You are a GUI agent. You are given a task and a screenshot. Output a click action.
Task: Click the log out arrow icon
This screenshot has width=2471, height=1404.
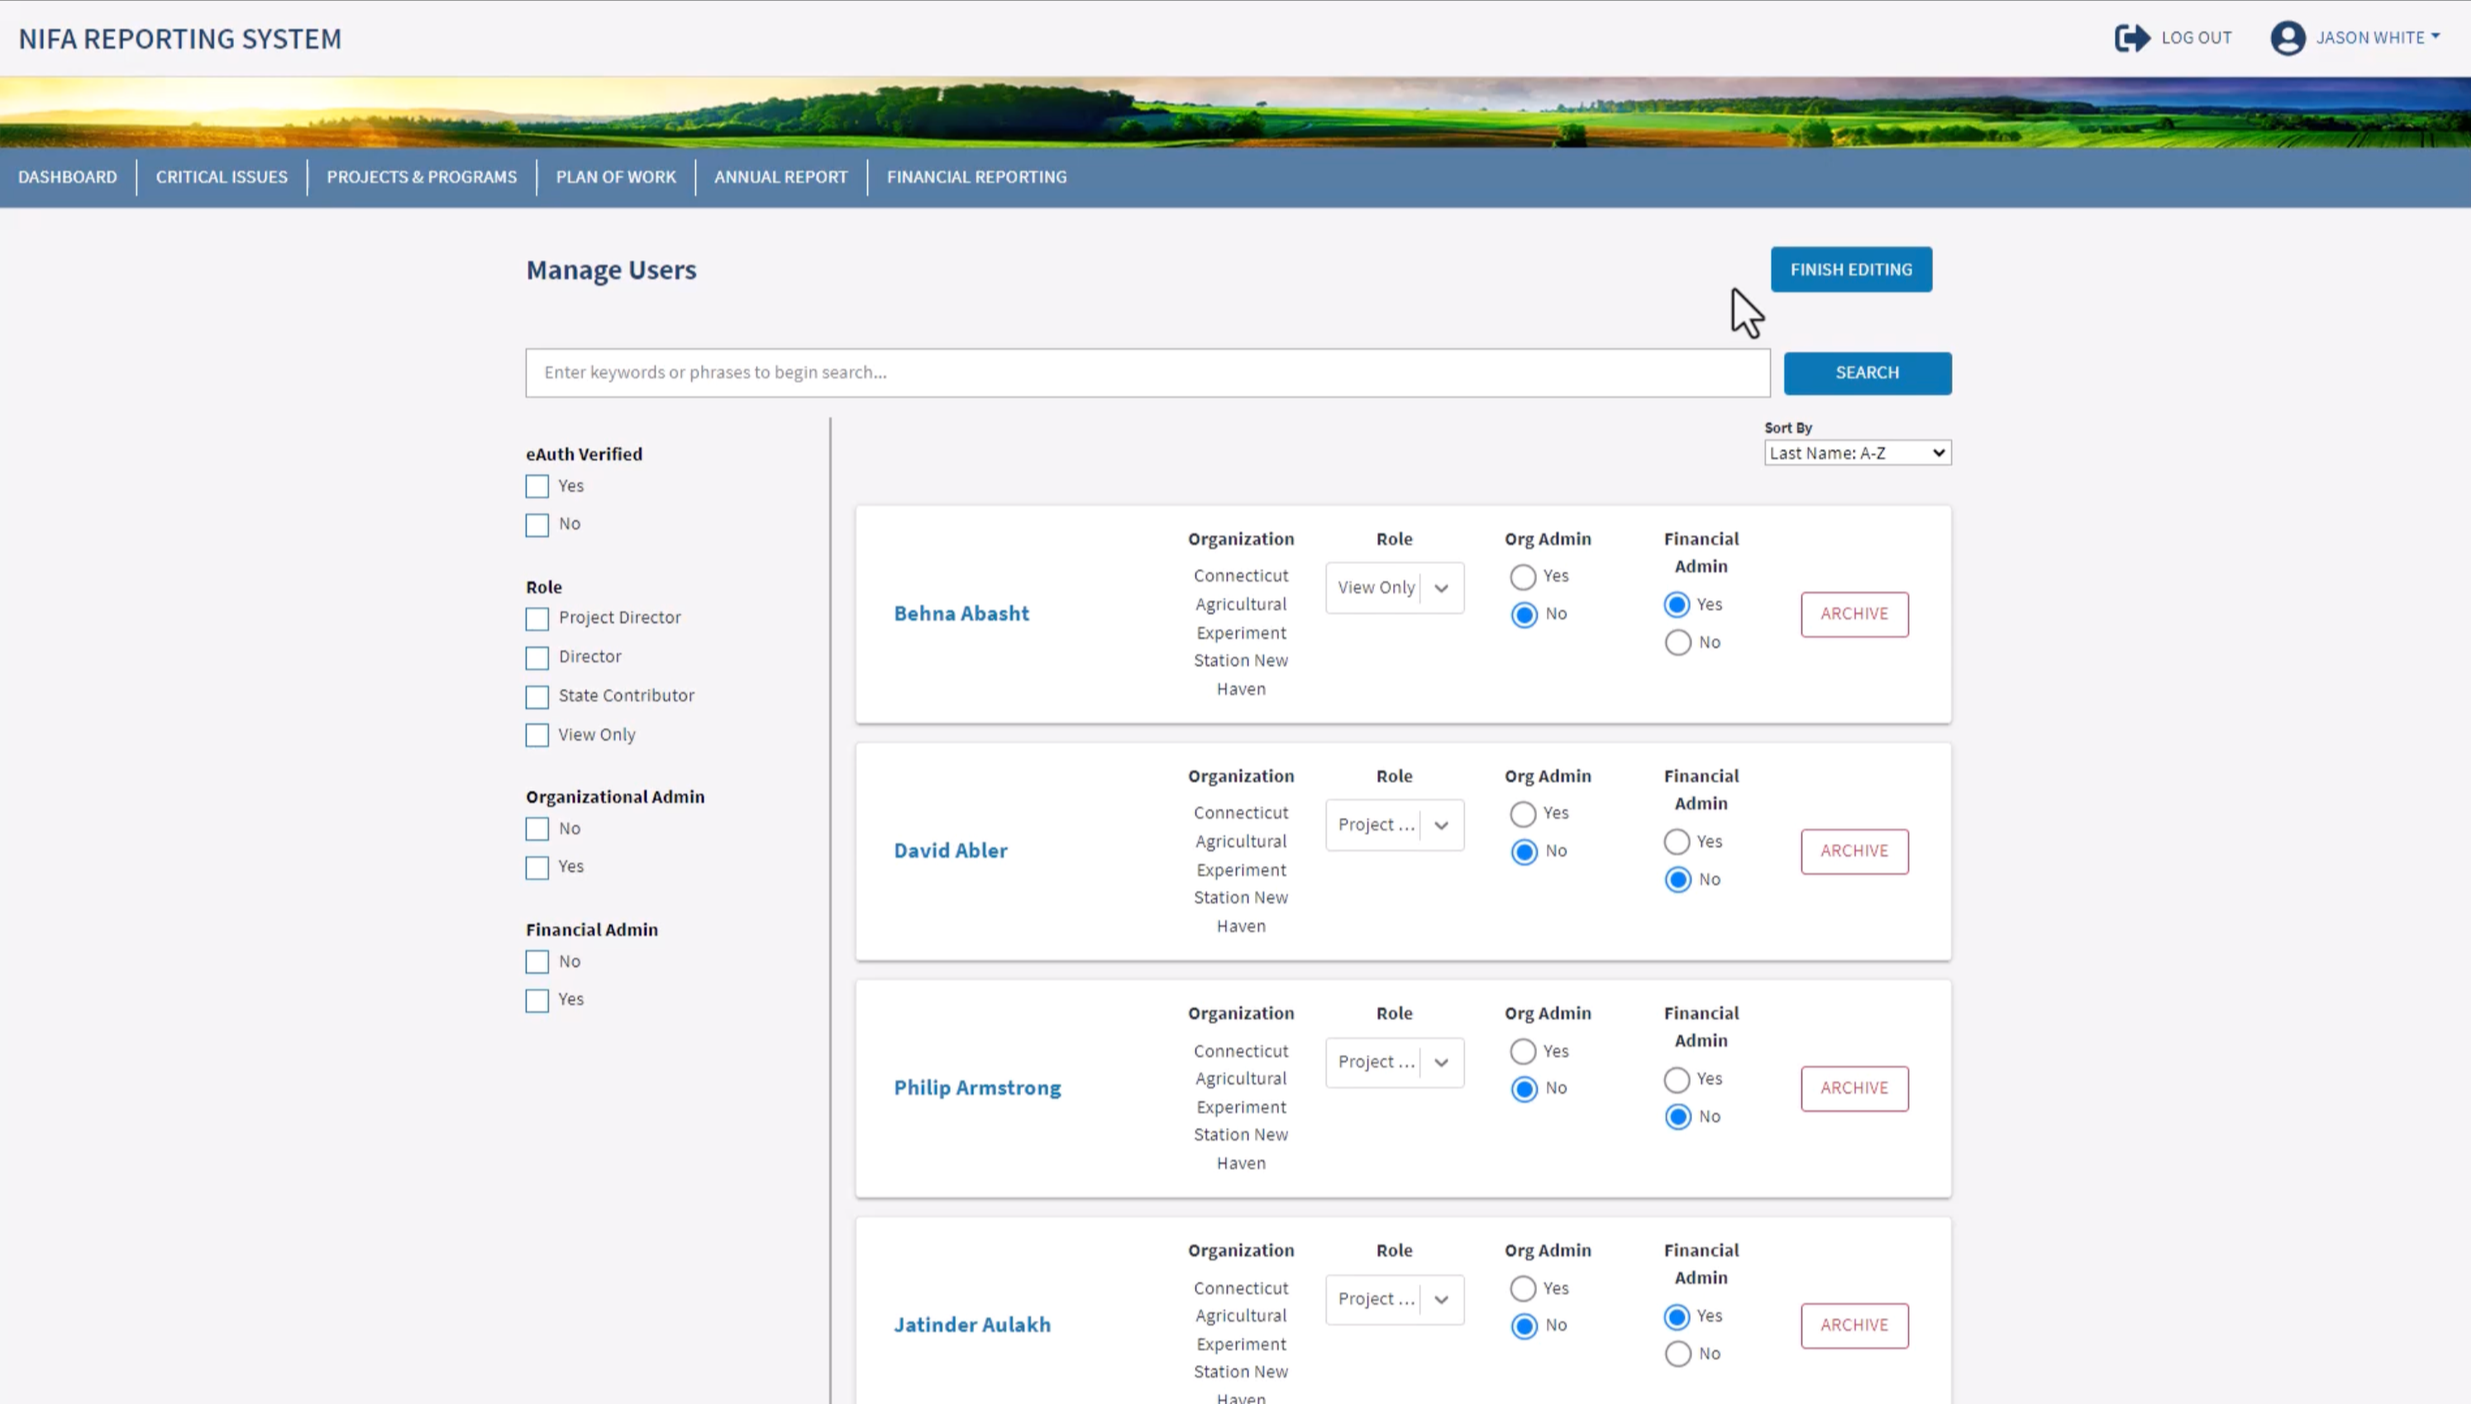click(2131, 38)
